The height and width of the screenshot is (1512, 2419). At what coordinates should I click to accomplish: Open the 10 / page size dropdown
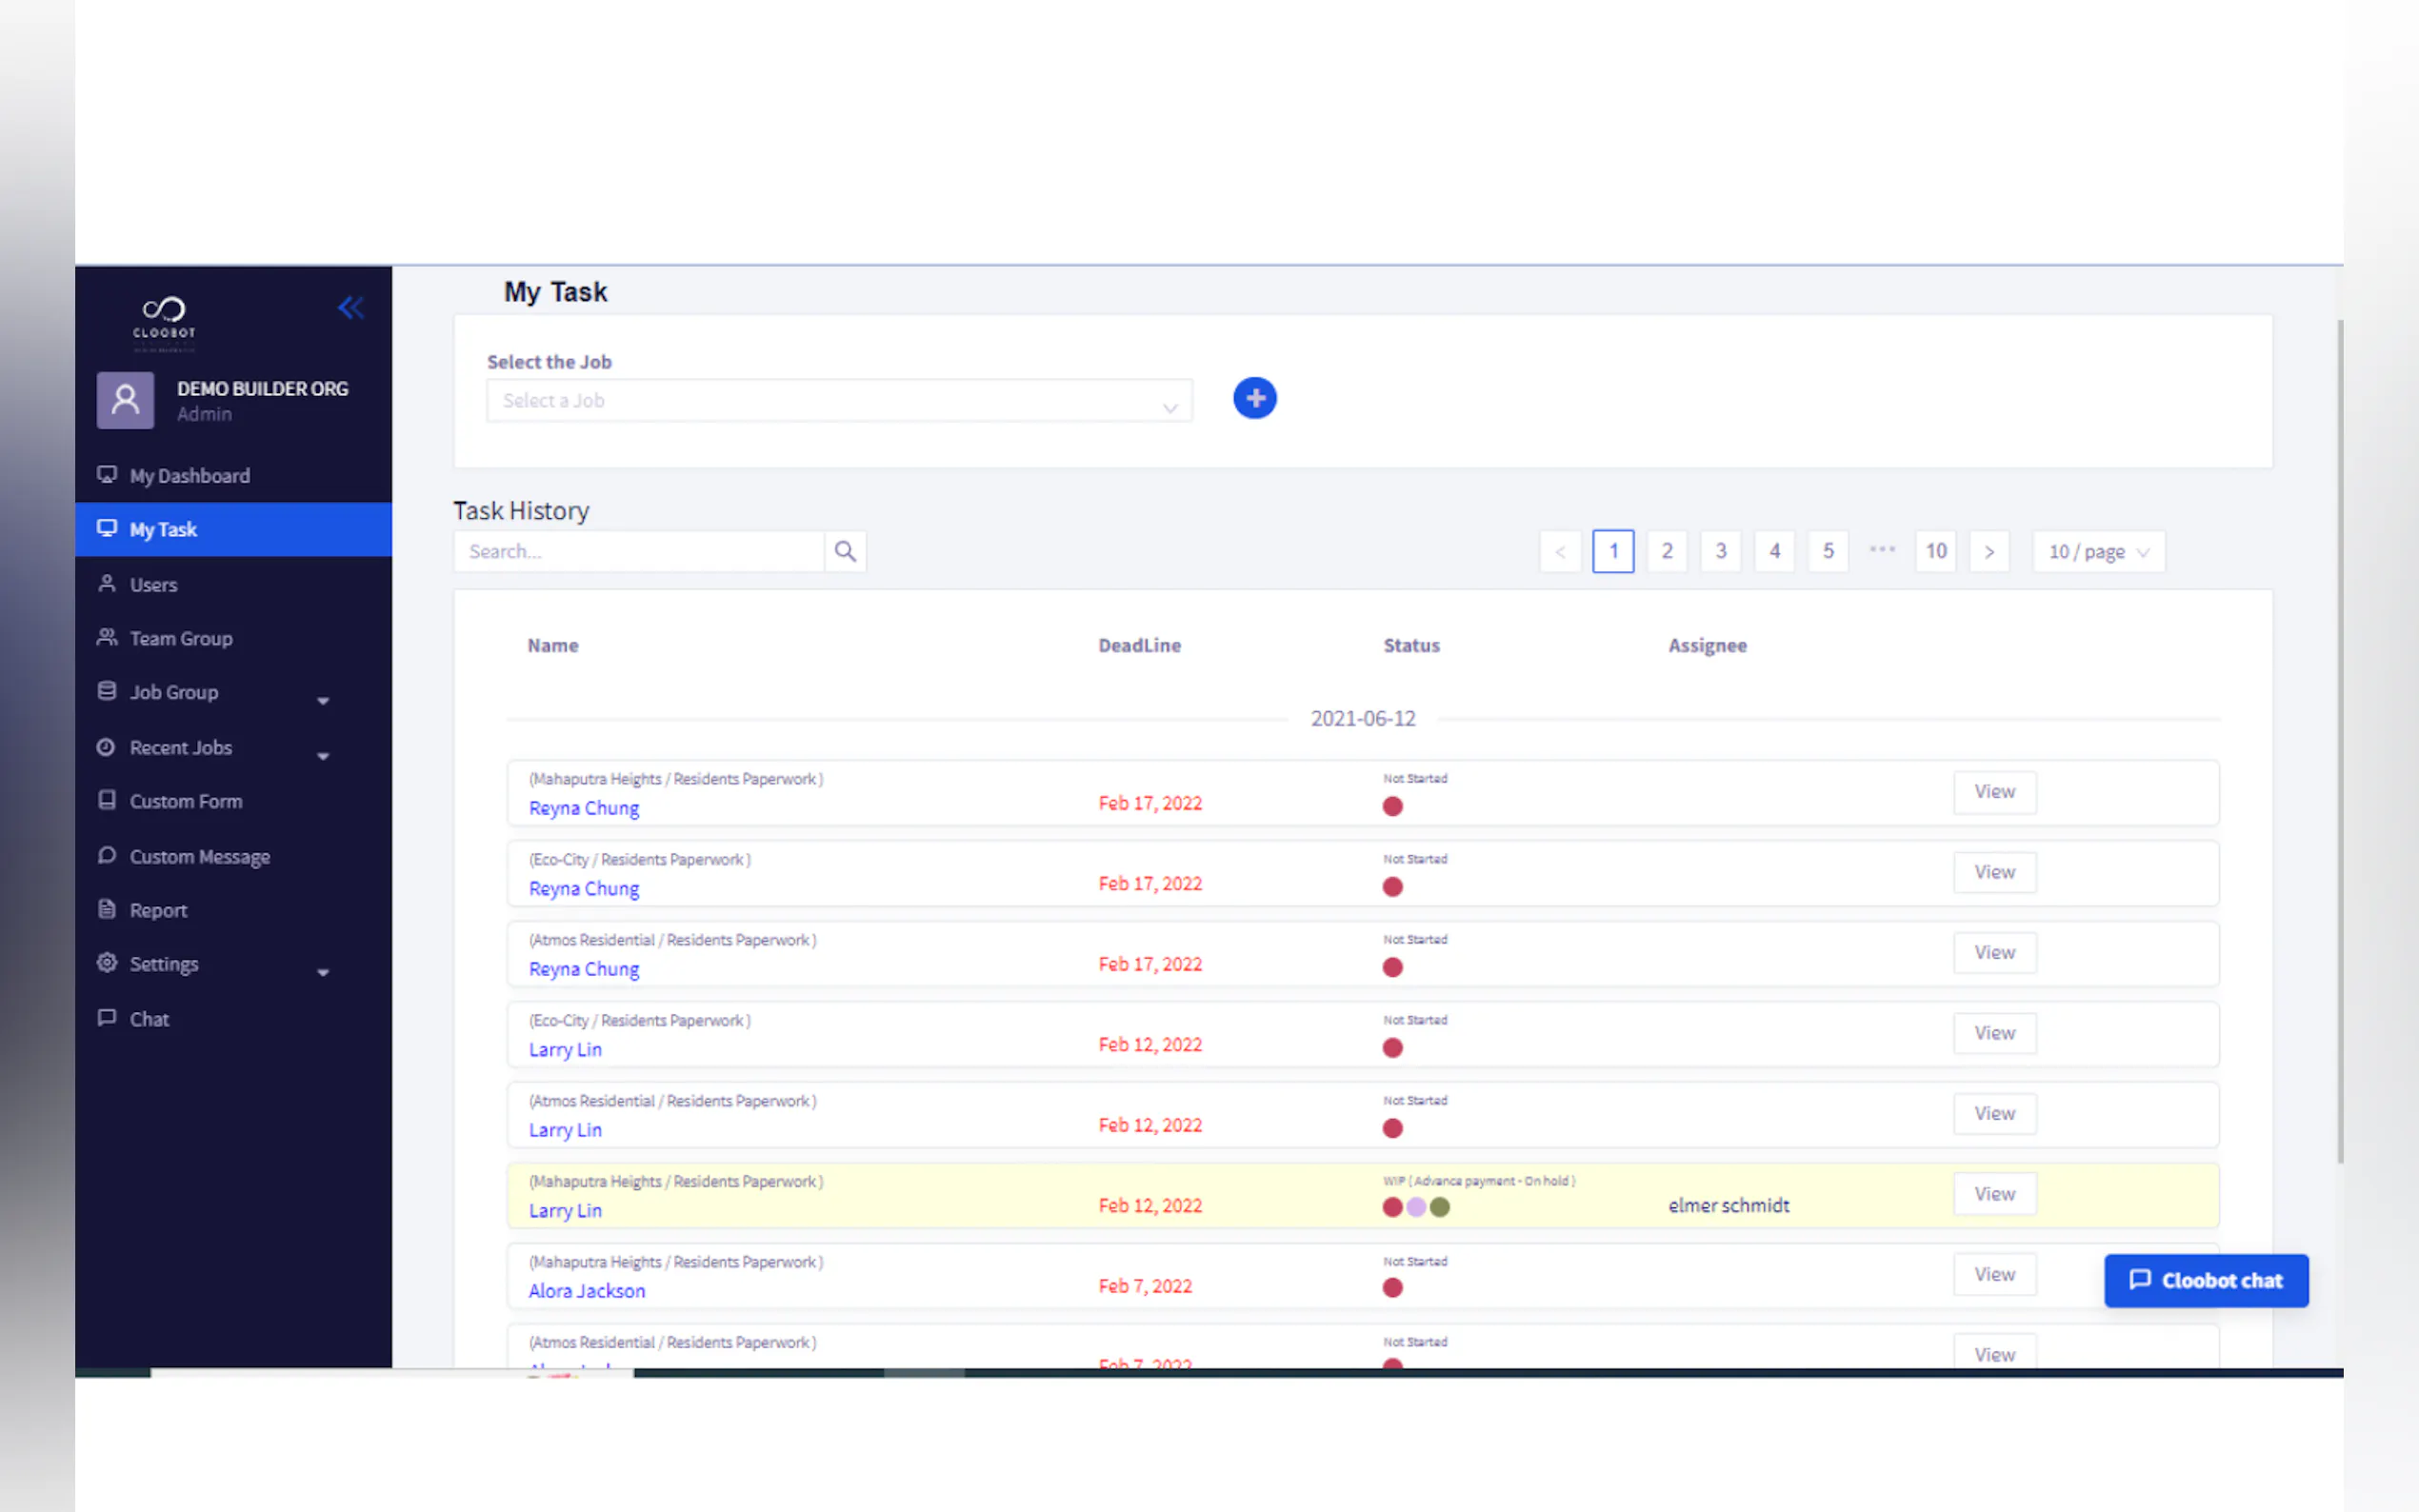point(2097,551)
